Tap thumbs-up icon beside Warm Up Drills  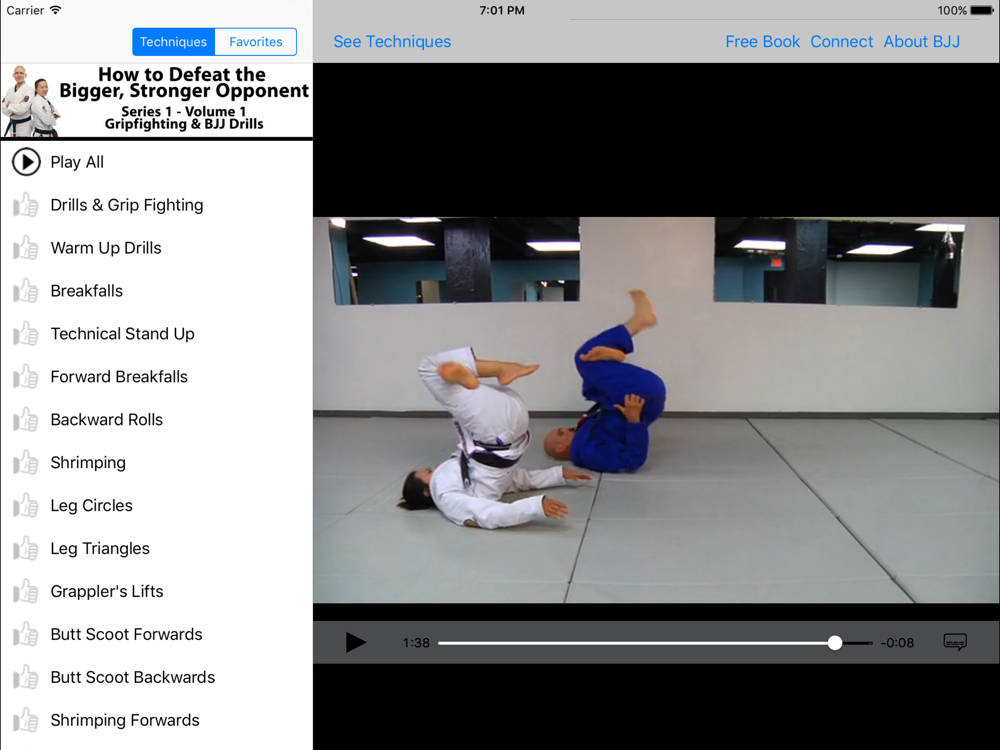[26, 248]
